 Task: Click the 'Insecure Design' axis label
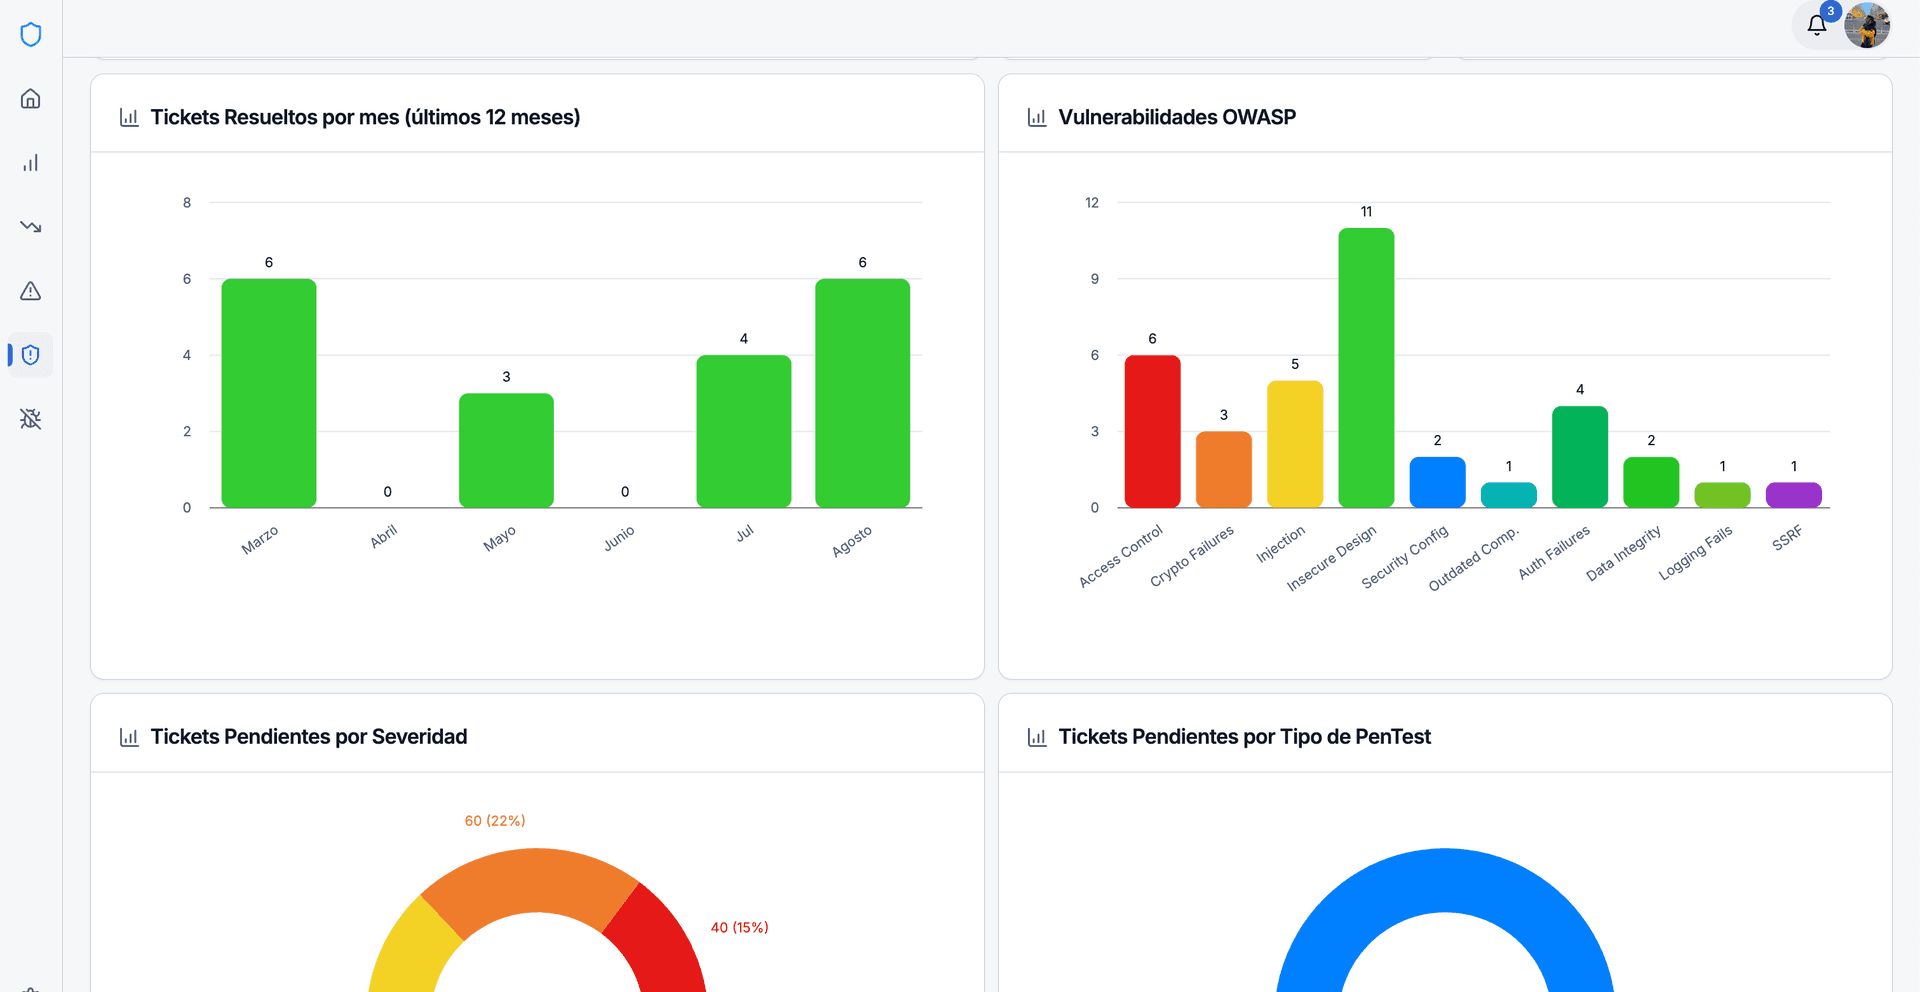1331,558
